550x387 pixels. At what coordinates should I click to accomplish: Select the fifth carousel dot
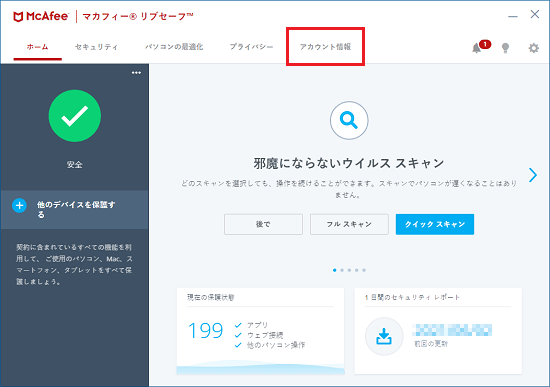coord(364,270)
